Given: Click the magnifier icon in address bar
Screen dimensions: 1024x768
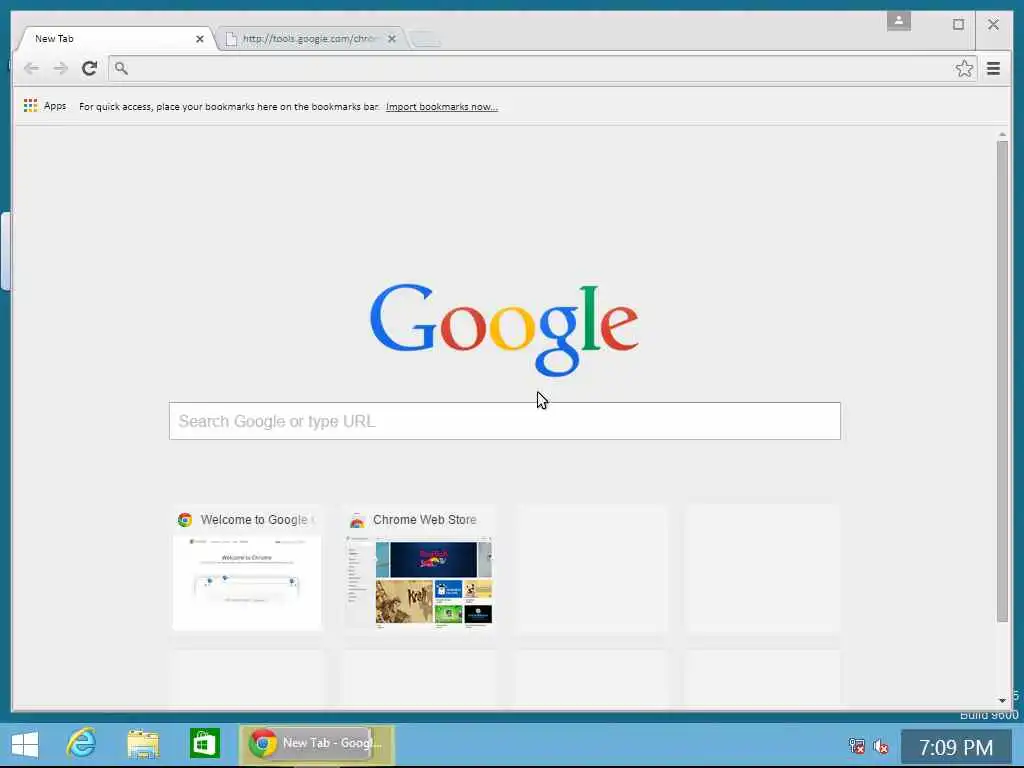Looking at the screenshot, I should [121, 68].
